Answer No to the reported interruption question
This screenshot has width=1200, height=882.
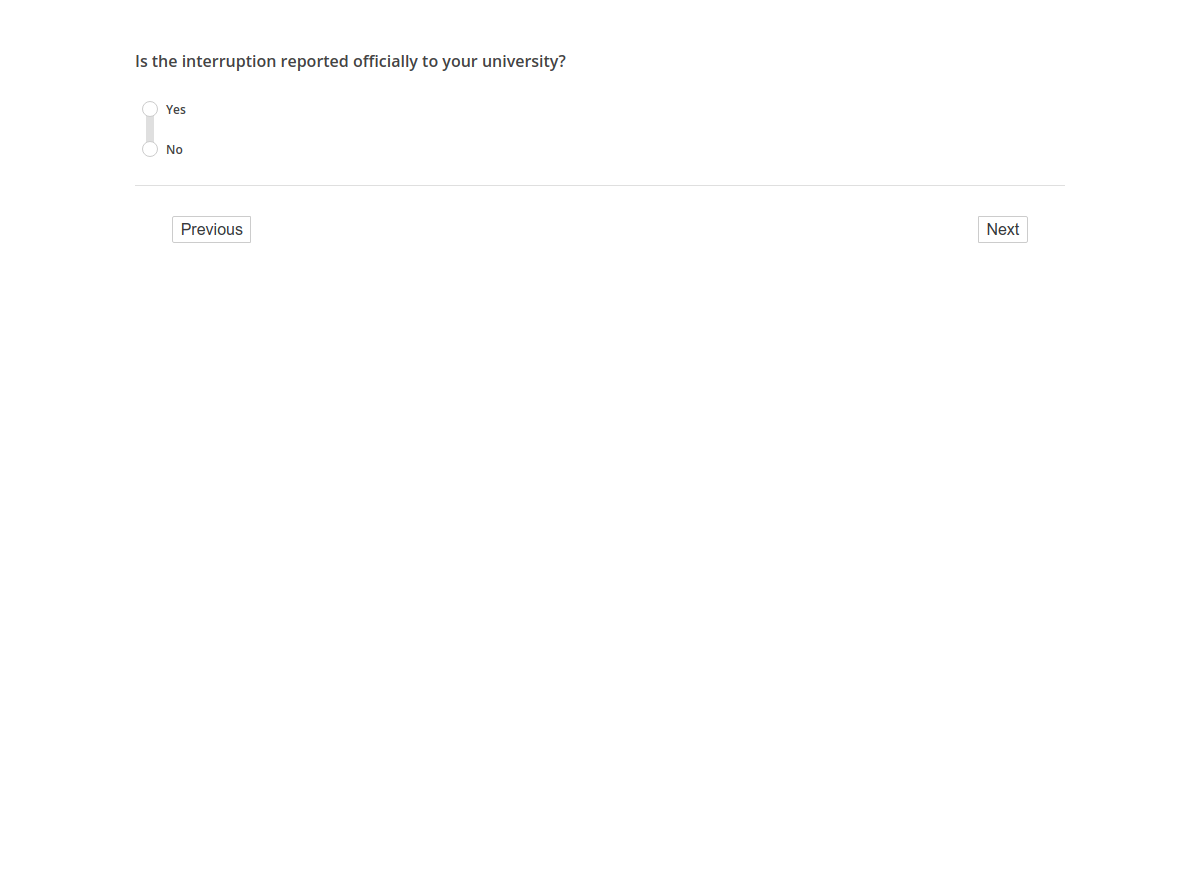(150, 149)
